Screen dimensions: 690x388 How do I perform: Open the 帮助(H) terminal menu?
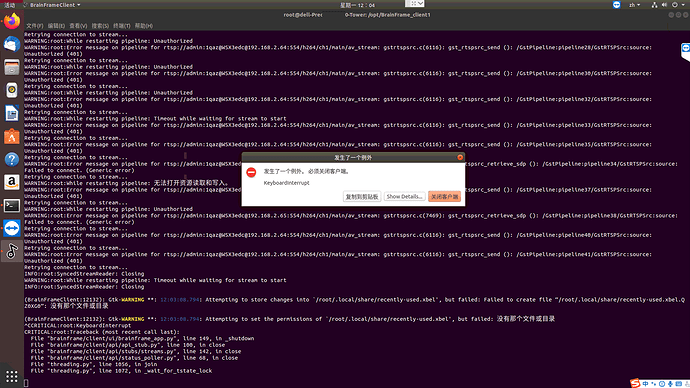[x=144, y=26]
